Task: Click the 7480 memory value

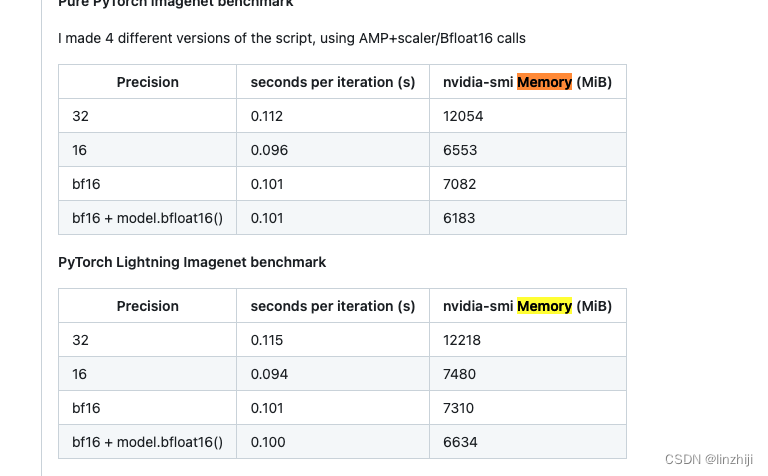Action: 459,374
